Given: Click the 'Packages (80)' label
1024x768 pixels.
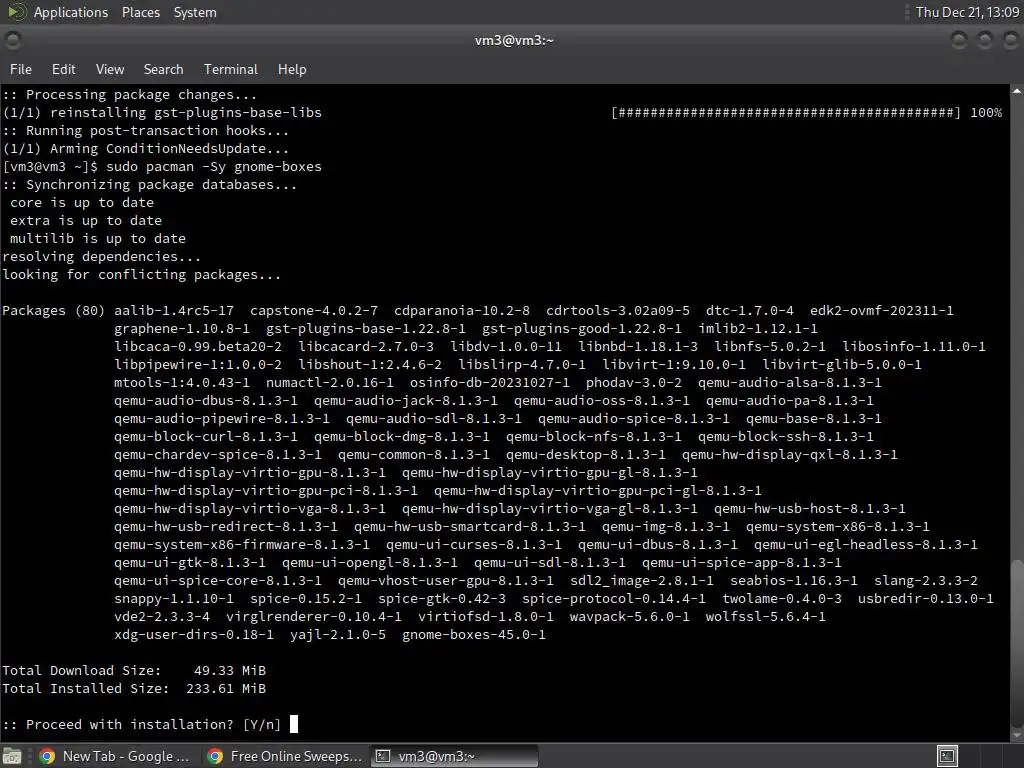Looking at the screenshot, I should coord(54,311).
